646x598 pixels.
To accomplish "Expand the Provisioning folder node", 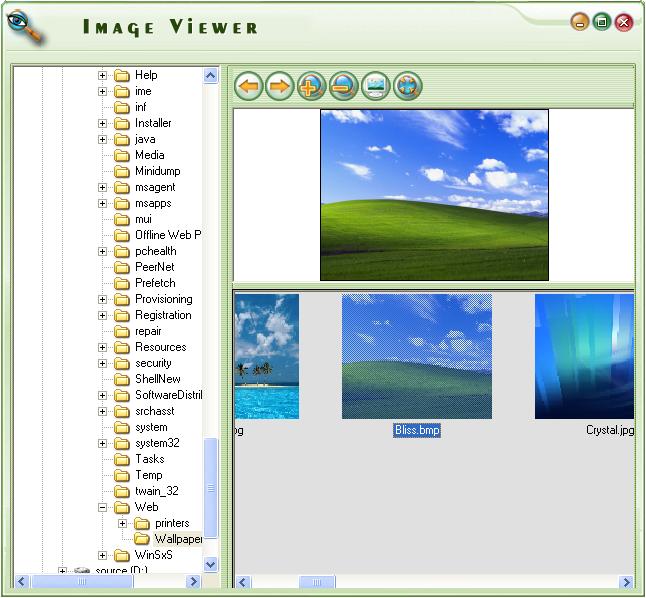I will pos(102,300).
